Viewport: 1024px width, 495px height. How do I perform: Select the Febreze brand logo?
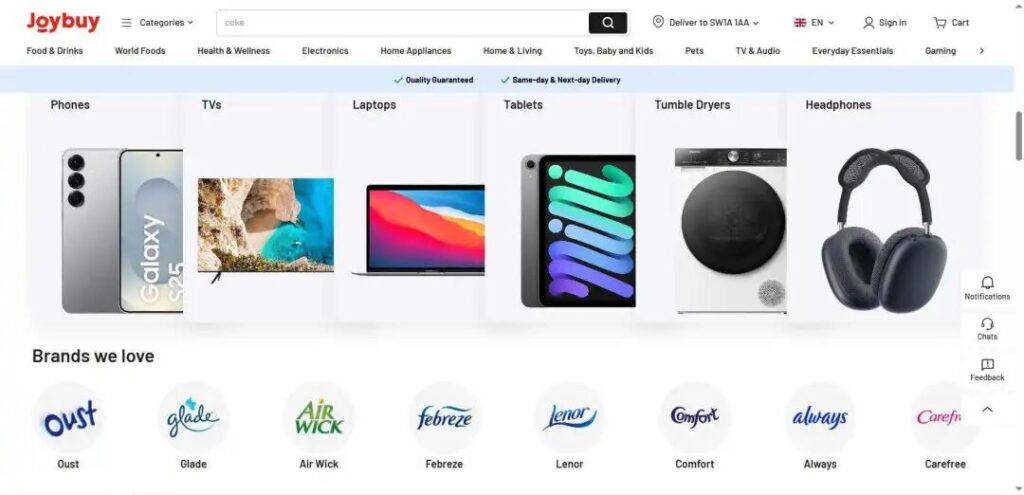click(444, 417)
